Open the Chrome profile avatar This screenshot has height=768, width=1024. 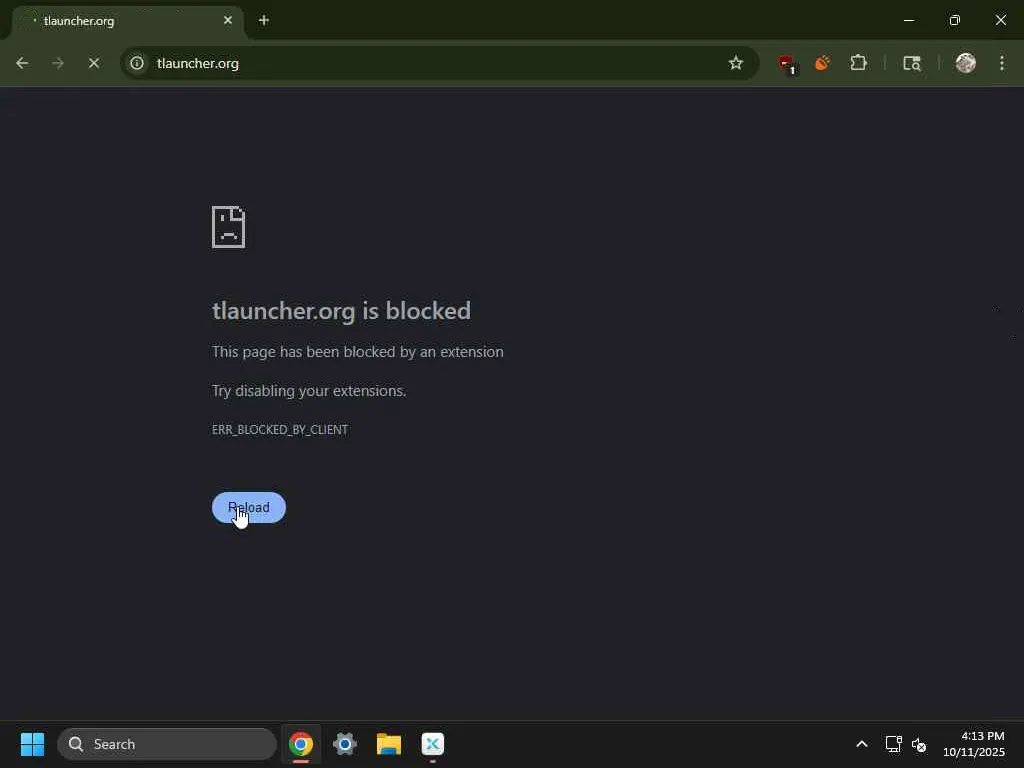965,63
